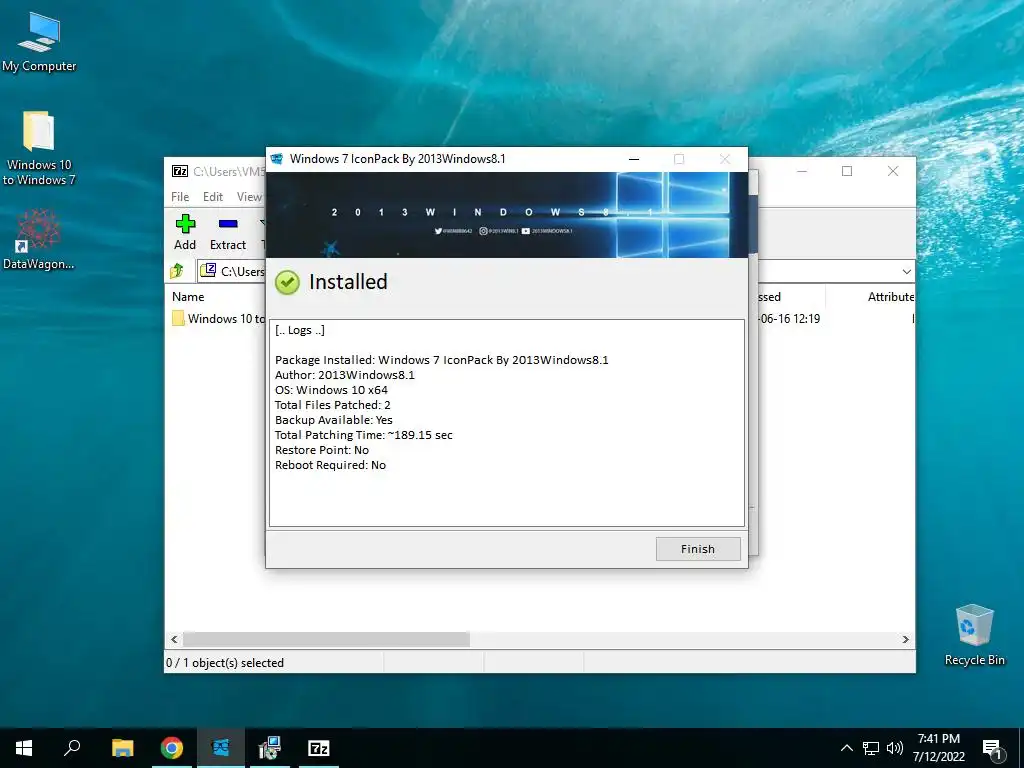Click the right scroll arrow in 7-Zip
1024x768 pixels.
point(906,639)
